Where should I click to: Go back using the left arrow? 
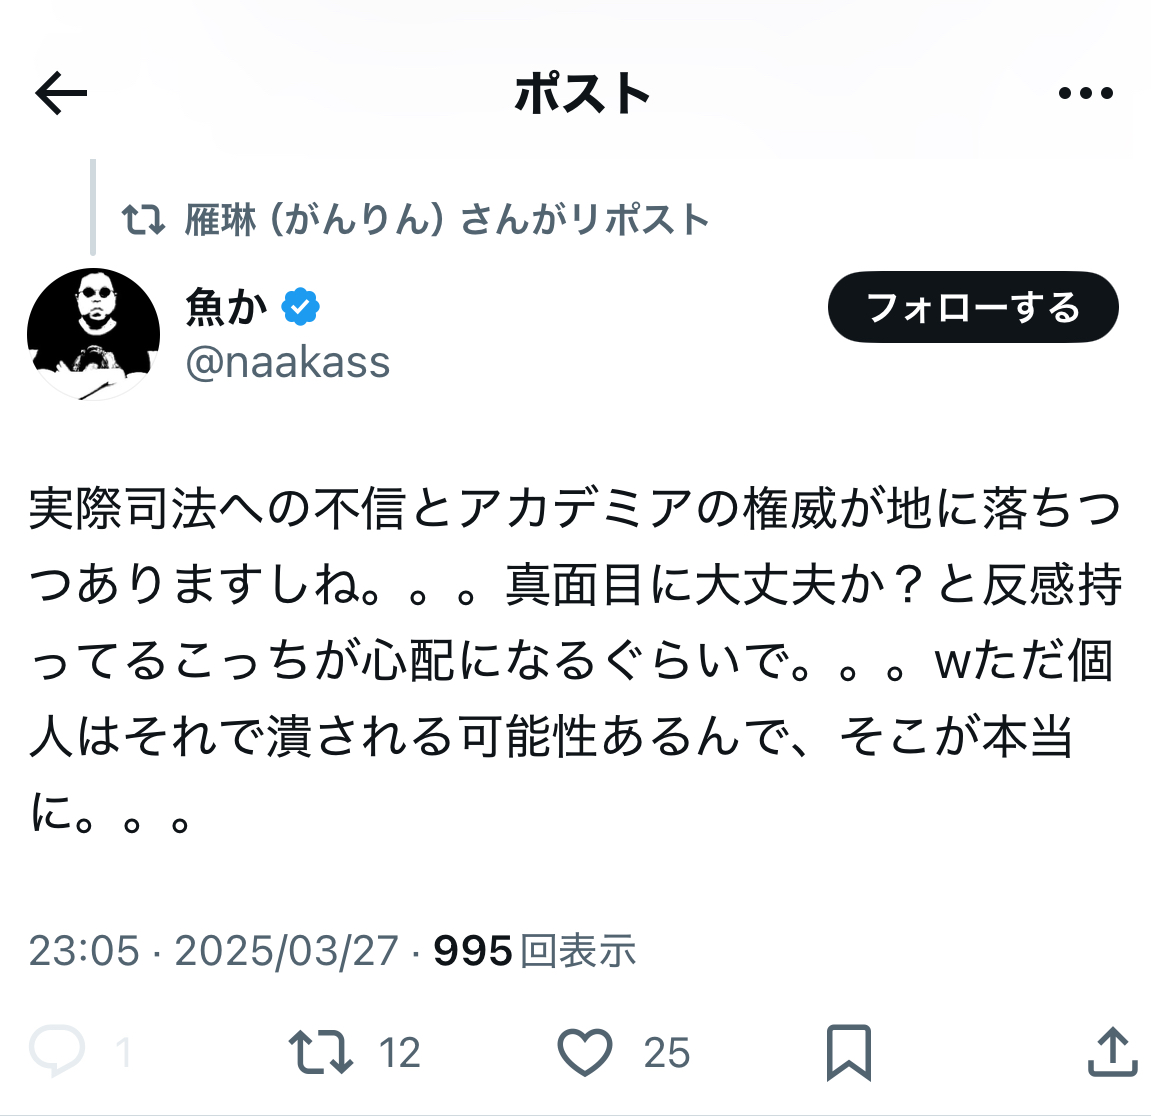pyautogui.click(x=61, y=93)
